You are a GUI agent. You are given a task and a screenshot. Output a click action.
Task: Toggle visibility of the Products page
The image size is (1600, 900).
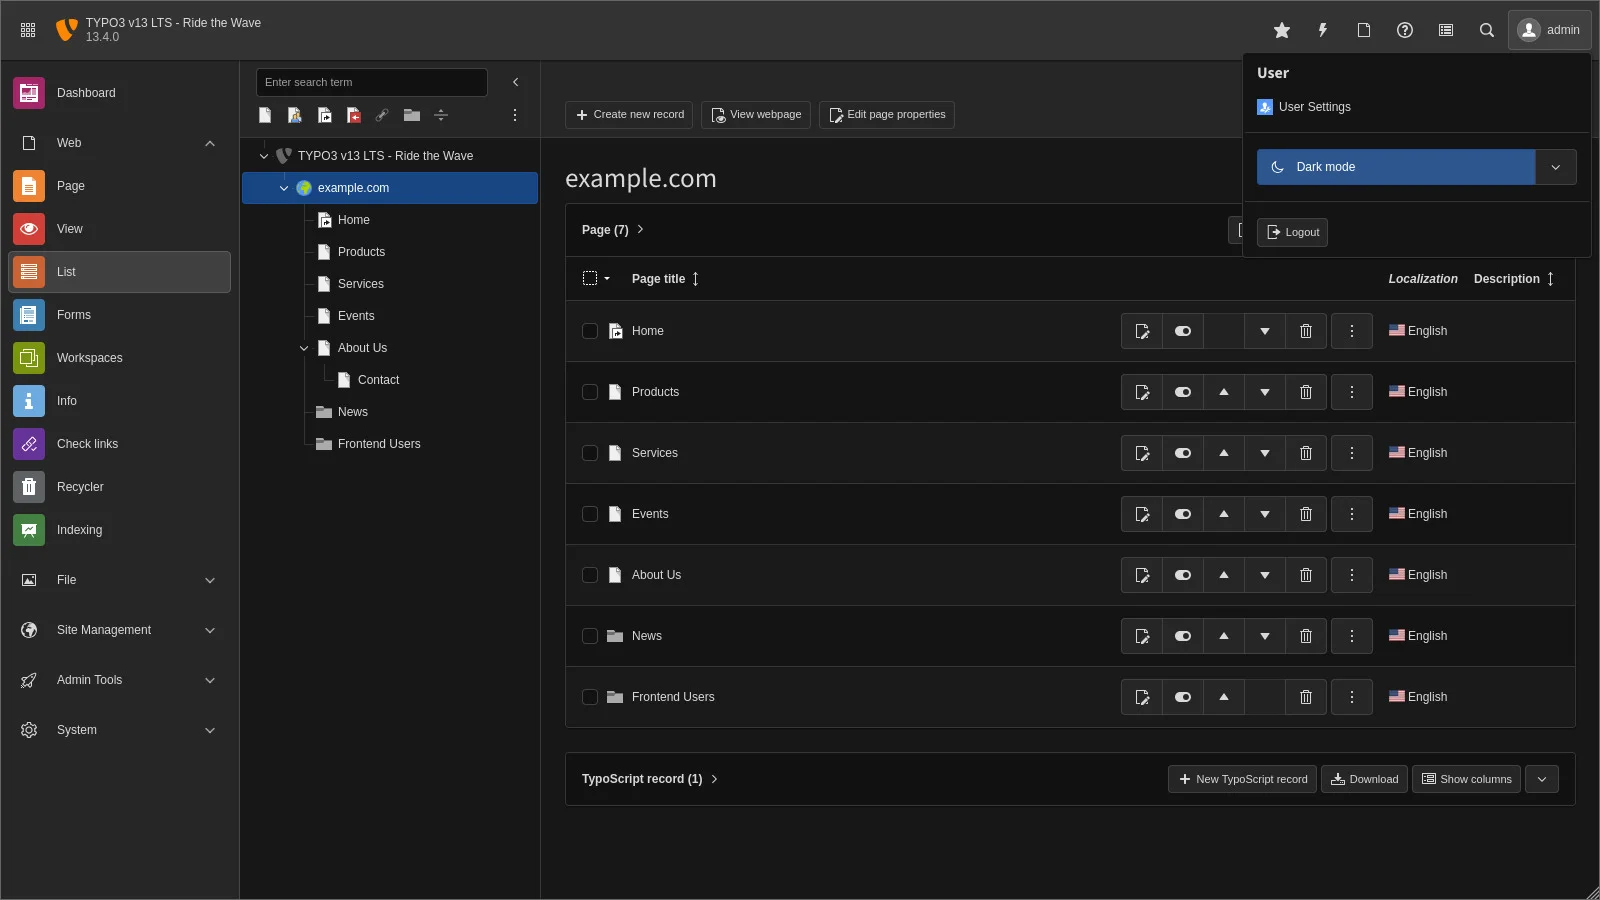[1183, 392]
